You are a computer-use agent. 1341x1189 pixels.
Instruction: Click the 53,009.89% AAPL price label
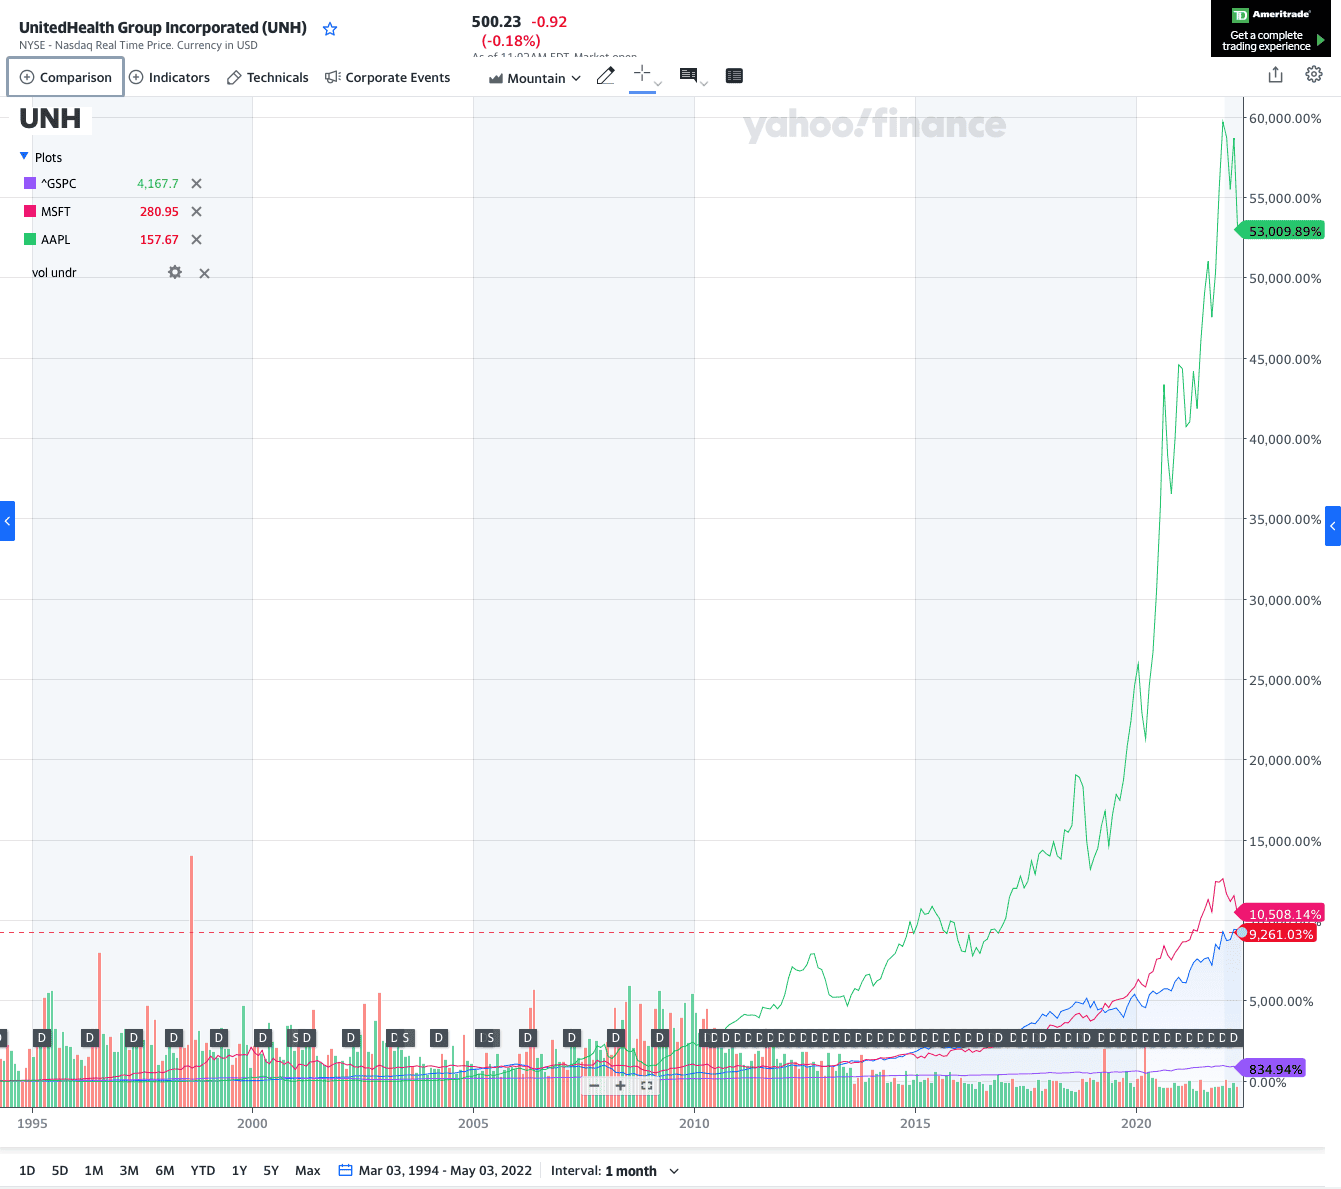click(x=1281, y=231)
